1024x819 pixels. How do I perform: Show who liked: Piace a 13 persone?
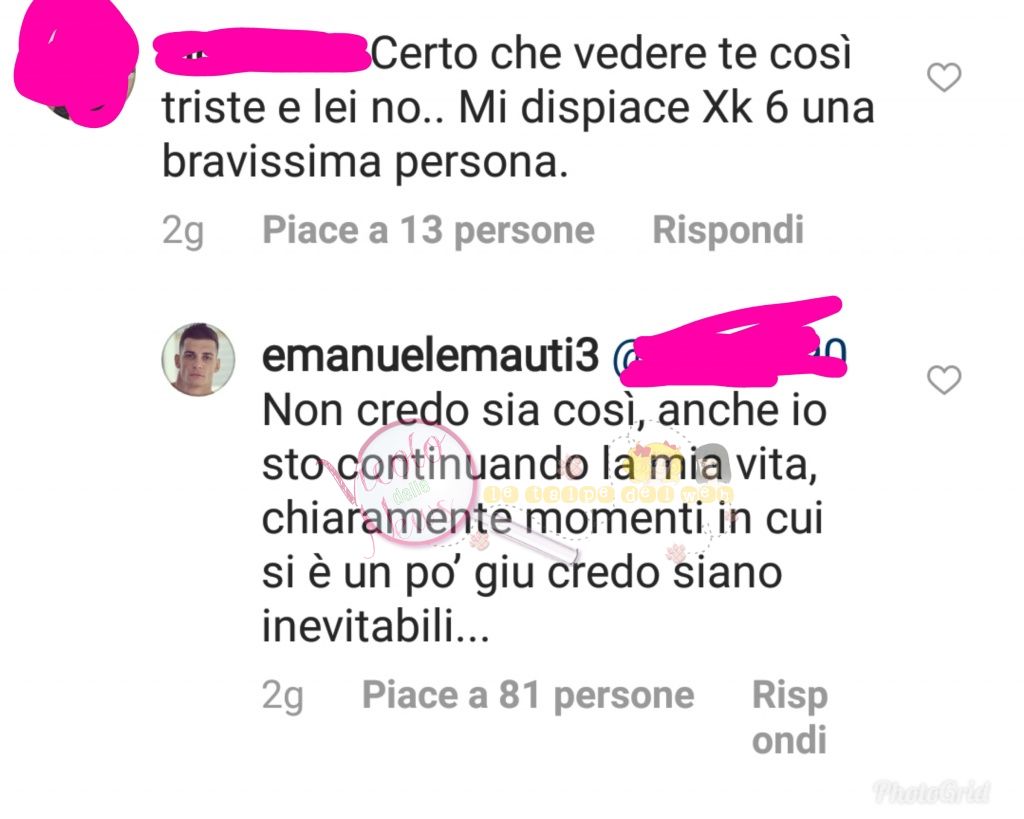[428, 231]
